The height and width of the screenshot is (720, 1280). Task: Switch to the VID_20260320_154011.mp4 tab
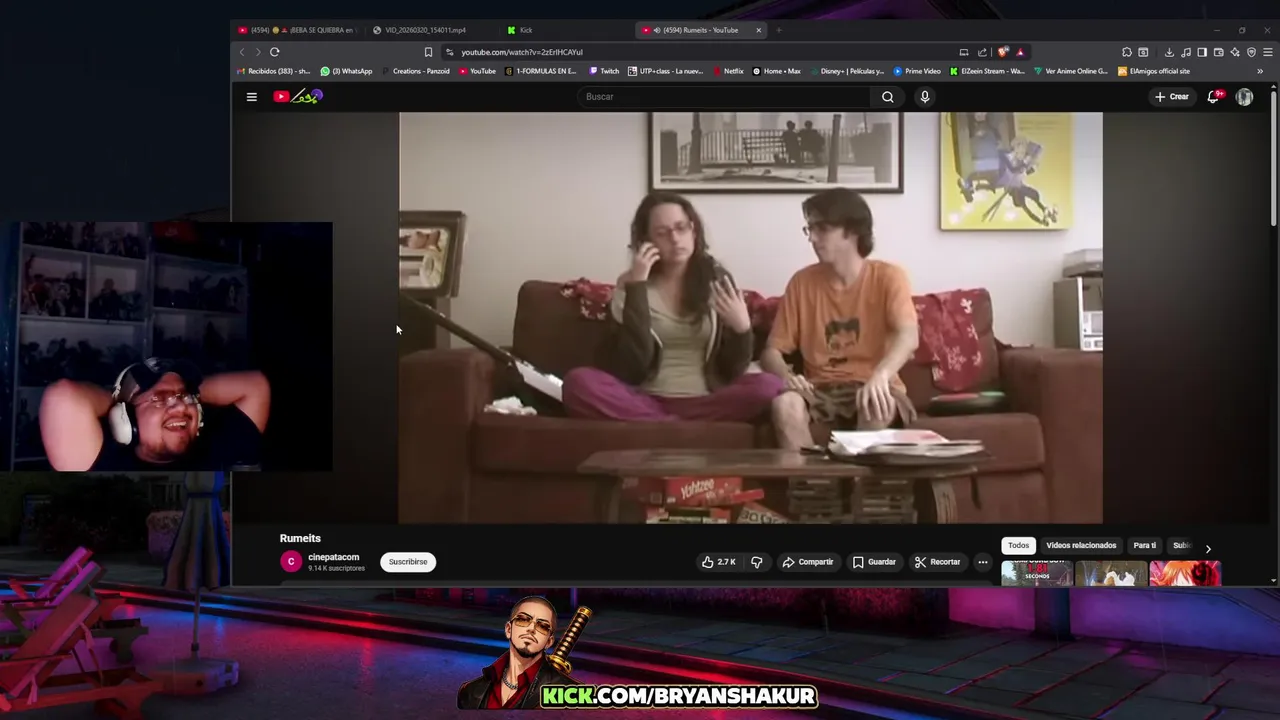click(430, 30)
